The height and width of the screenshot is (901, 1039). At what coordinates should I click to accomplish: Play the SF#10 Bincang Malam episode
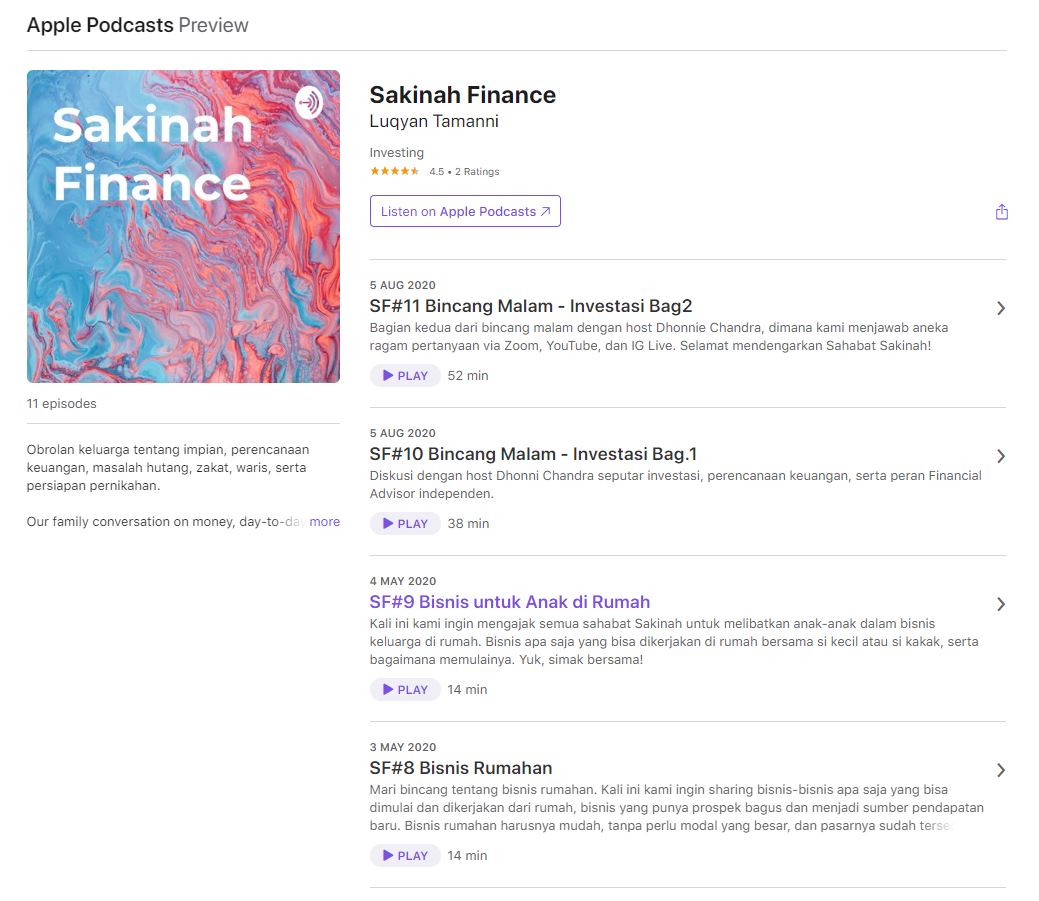click(405, 524)
